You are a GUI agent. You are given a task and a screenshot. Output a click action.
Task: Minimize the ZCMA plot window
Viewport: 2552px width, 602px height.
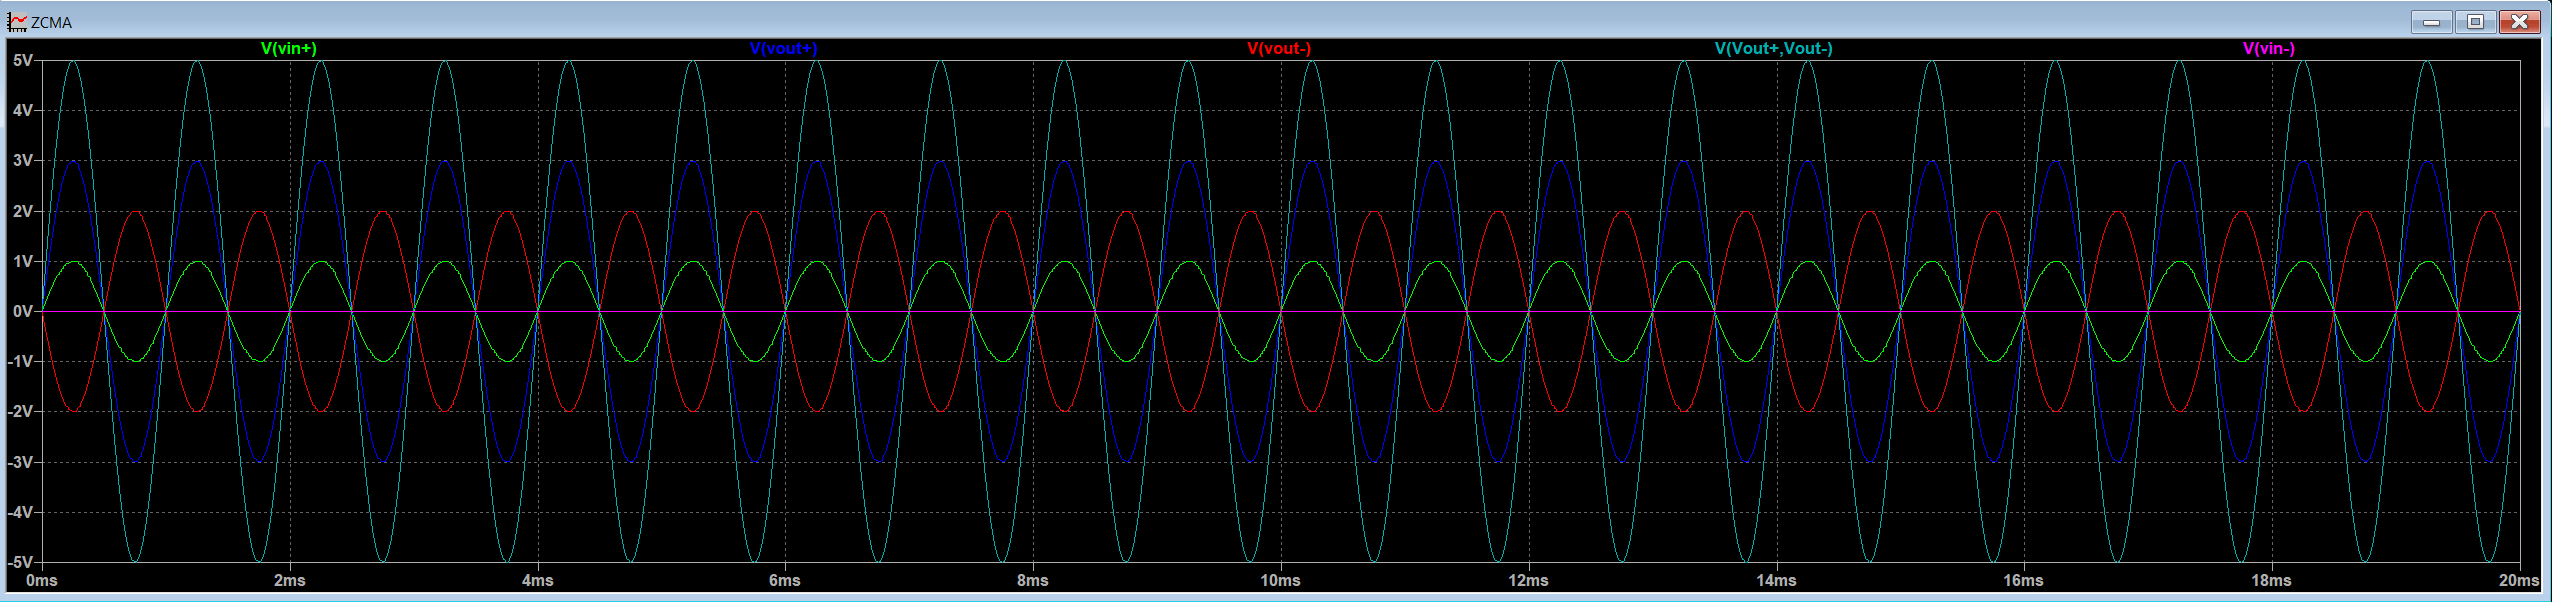click(2431, 22)
